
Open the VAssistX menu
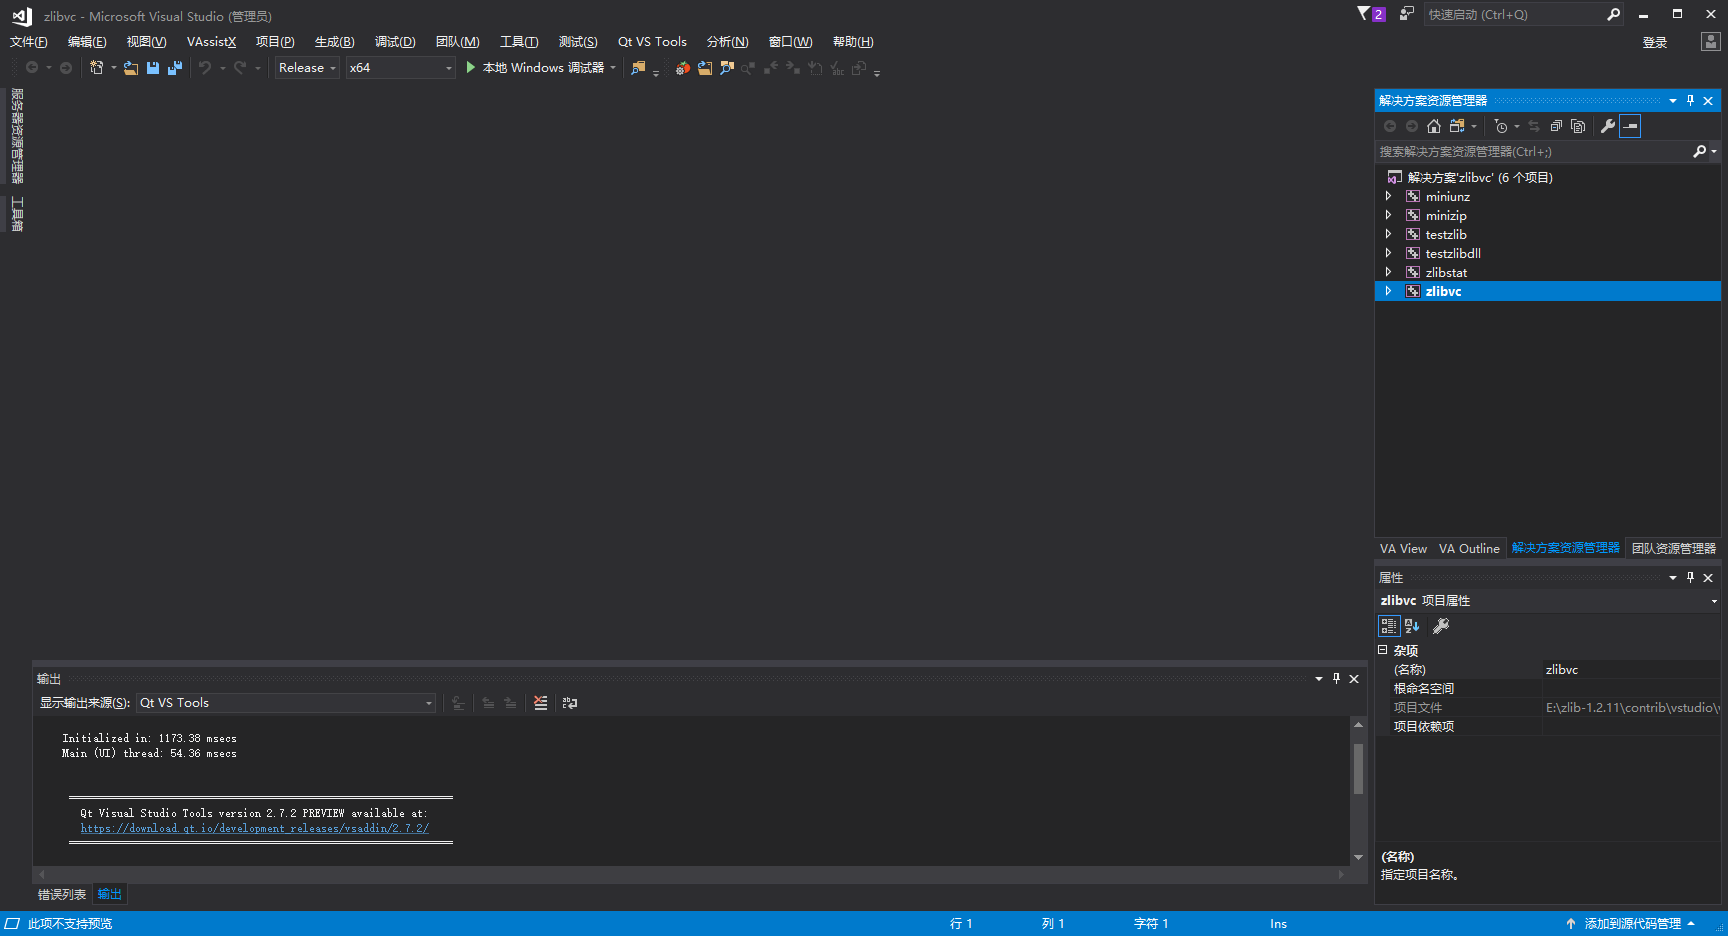click(211, 42)
